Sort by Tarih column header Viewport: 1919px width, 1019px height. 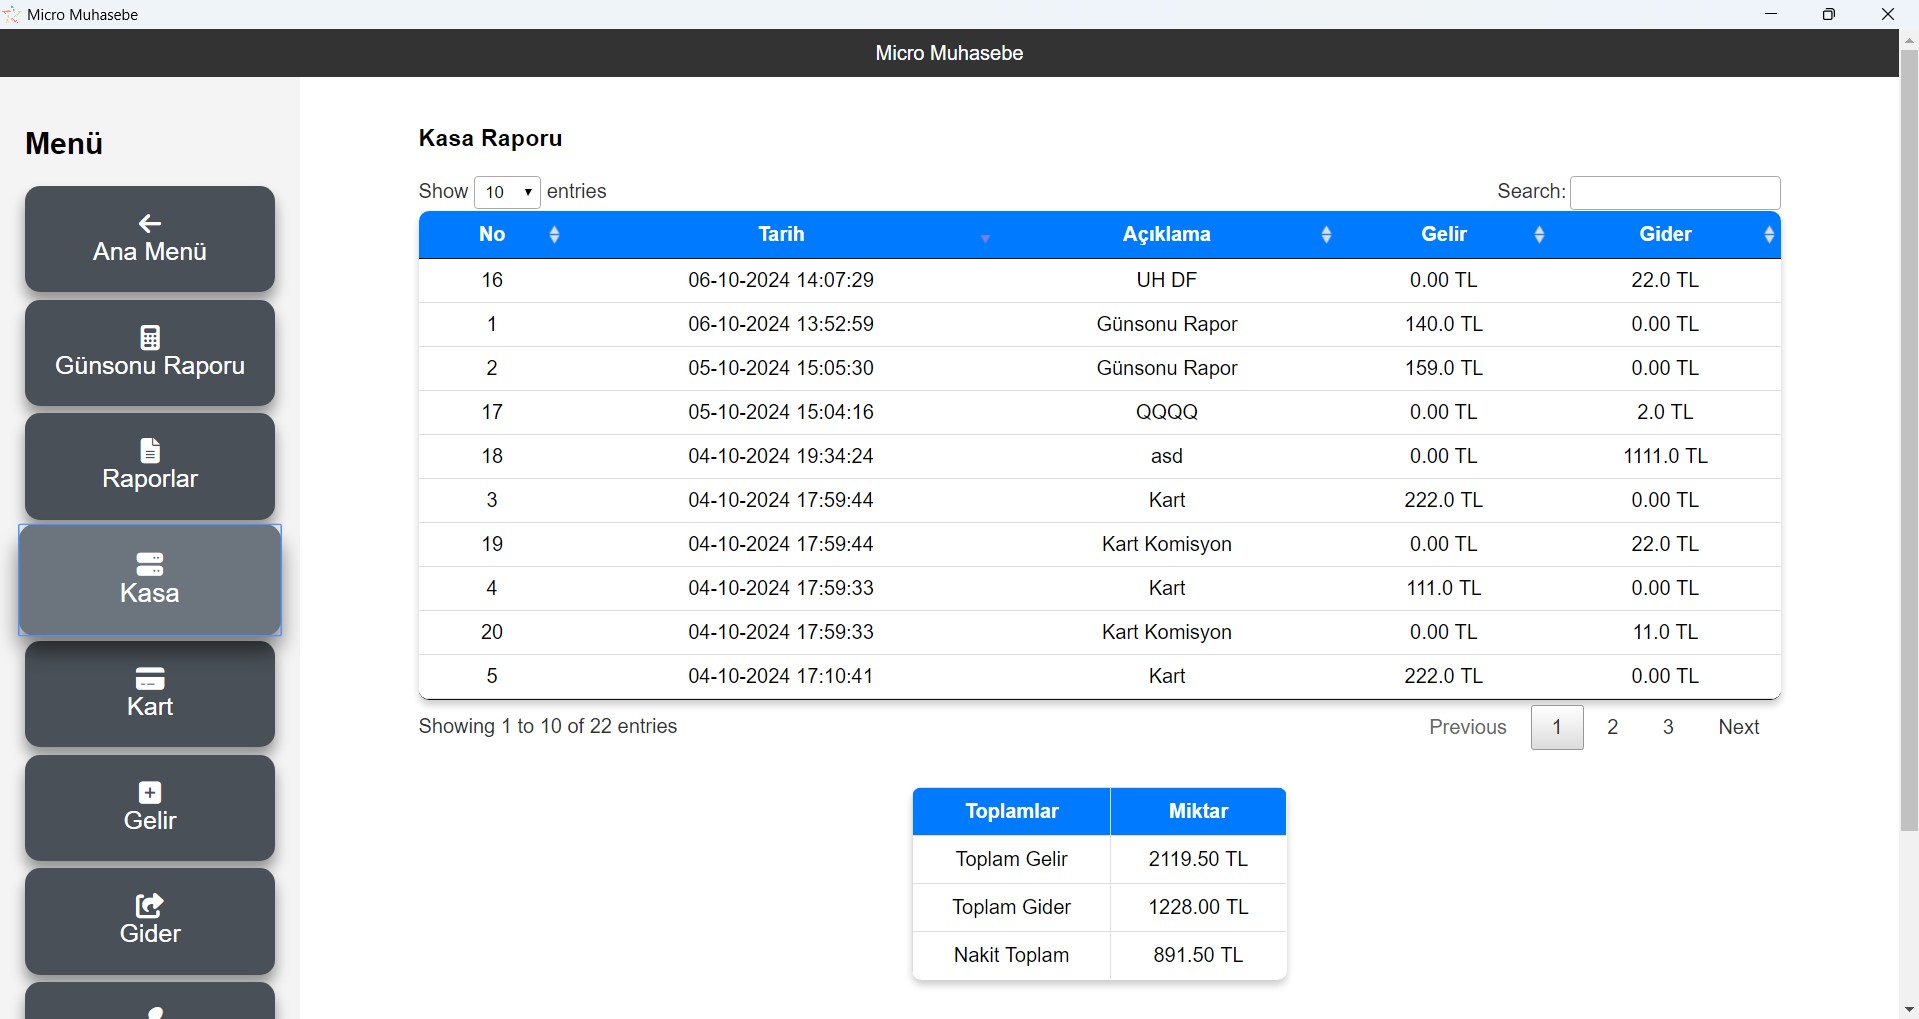coord(781,235)
